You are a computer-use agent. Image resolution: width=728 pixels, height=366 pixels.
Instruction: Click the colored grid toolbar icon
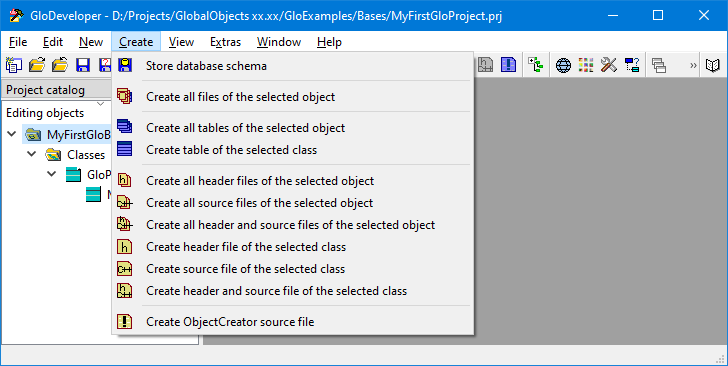coord(586,65)
